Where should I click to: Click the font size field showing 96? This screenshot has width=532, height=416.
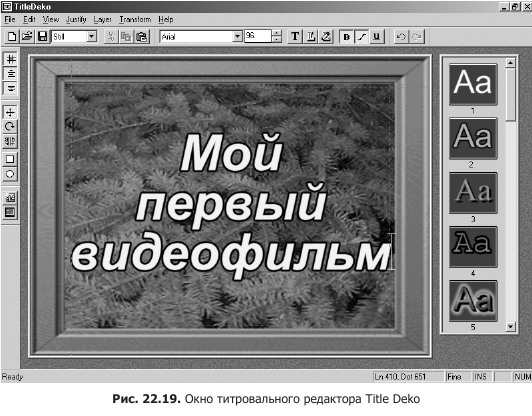pyautogui.click(x=258, y=36)
